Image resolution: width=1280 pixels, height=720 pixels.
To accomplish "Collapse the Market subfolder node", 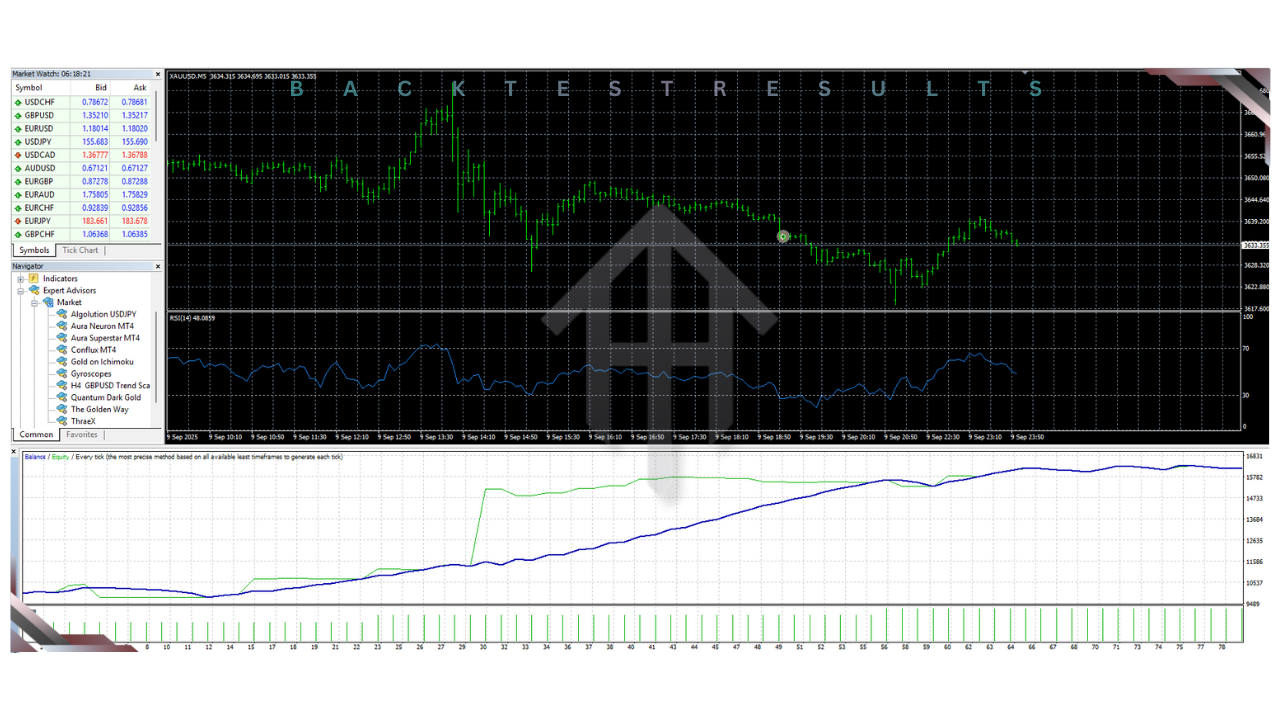I will pyautogui.click(x=34, y=302).
